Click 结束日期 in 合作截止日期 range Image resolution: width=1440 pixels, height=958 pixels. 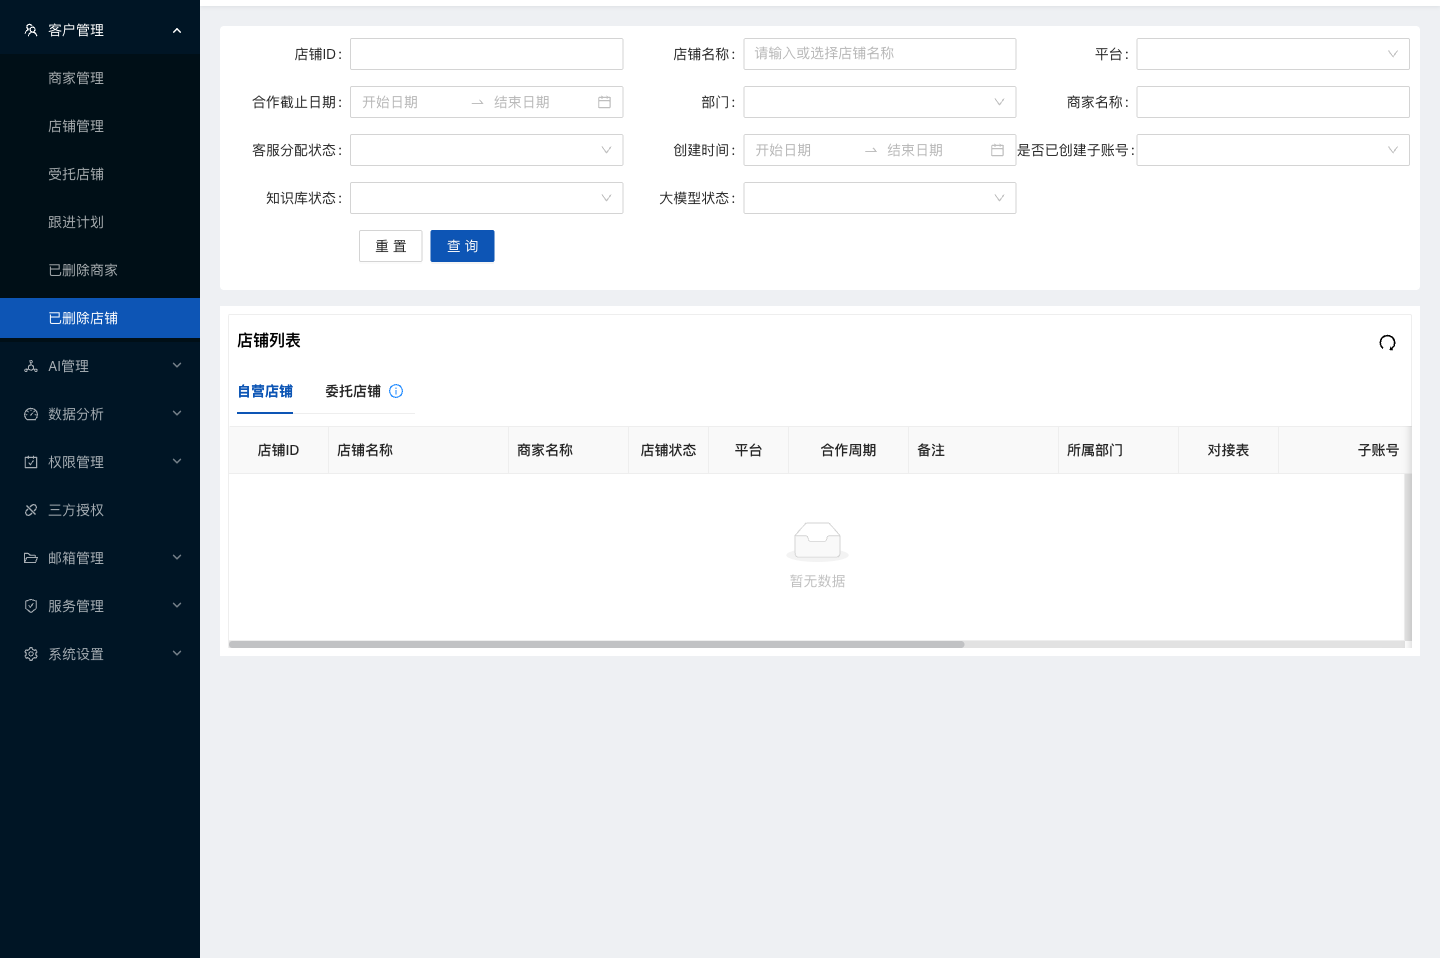(x=522, y=102)
